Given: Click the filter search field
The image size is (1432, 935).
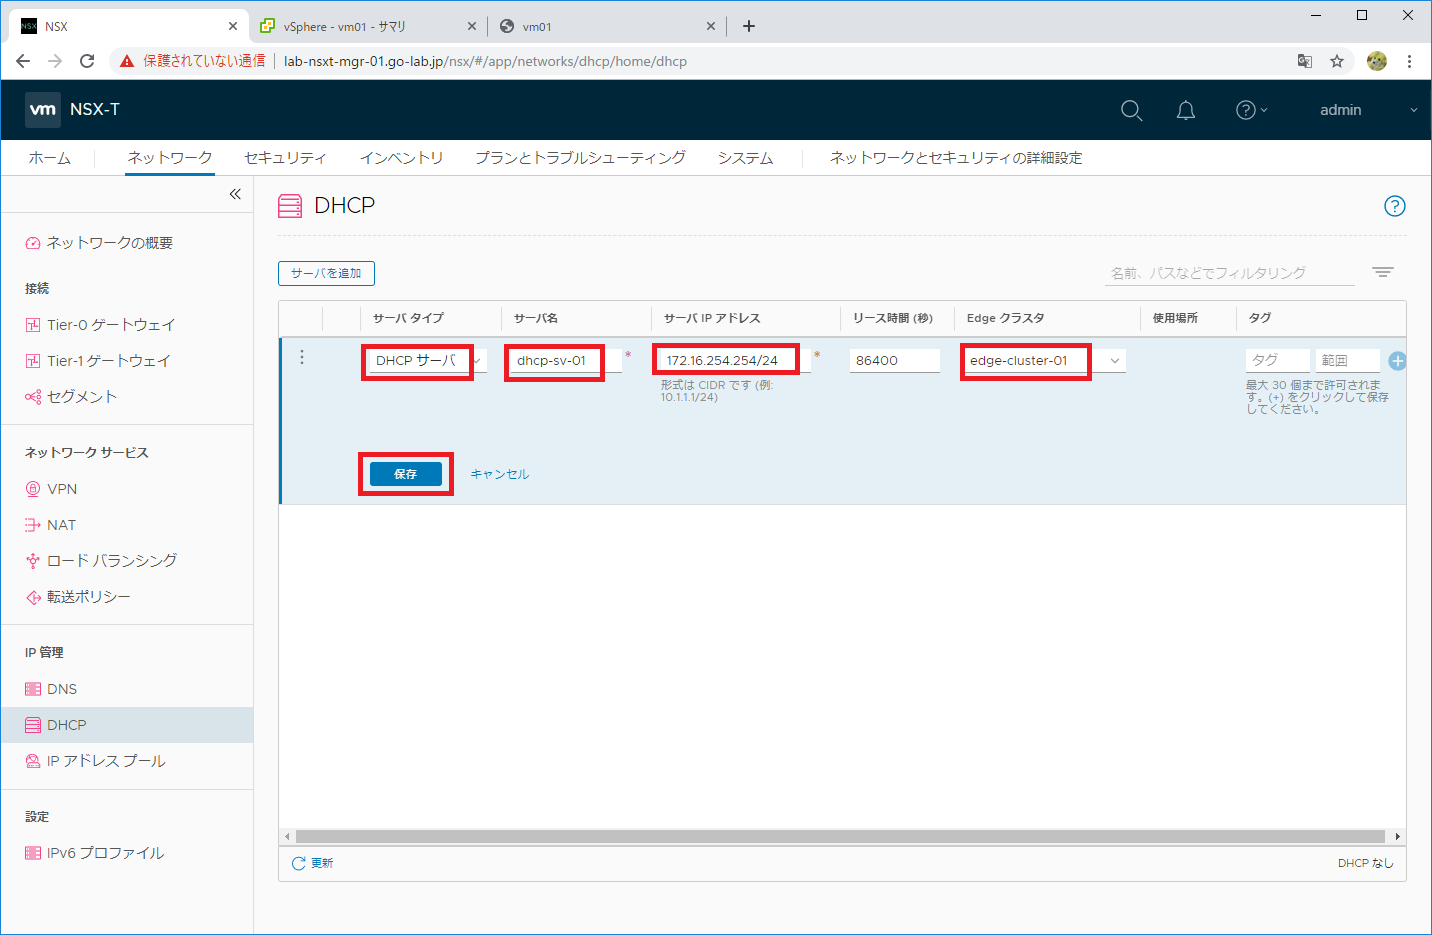Looking at the screenshot, I should pyautogui.click(x=1230, y=273).
